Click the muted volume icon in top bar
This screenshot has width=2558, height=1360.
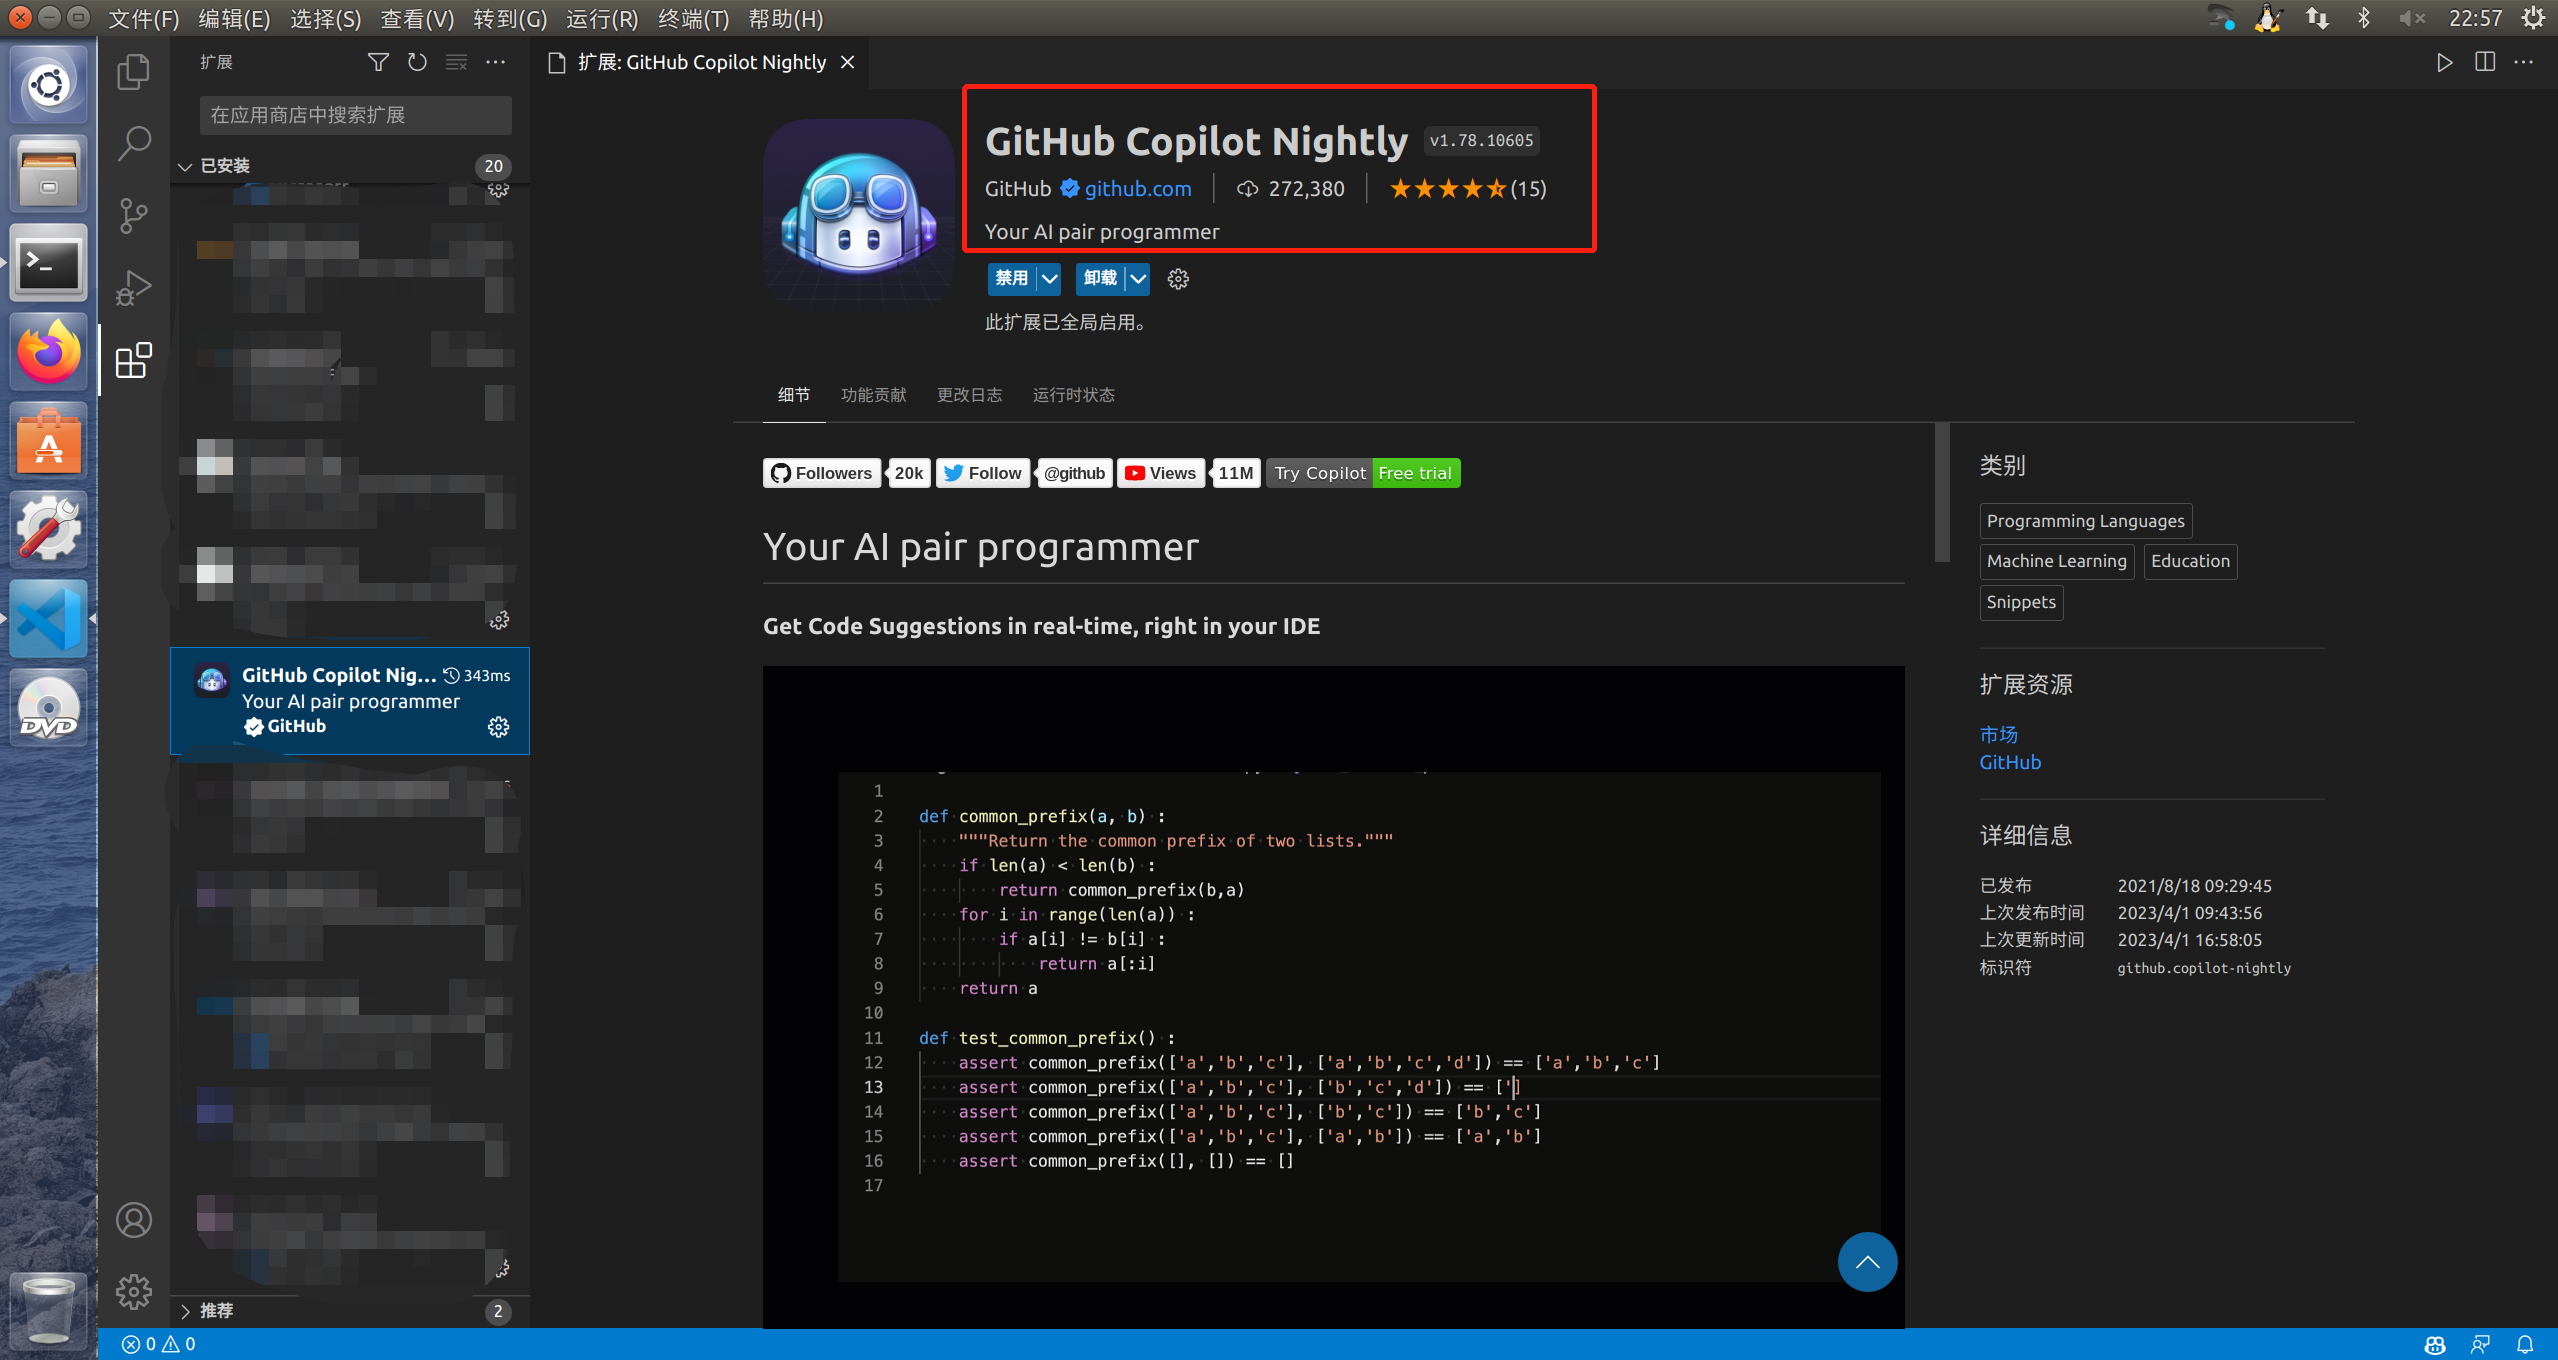tap(2411, 18)
